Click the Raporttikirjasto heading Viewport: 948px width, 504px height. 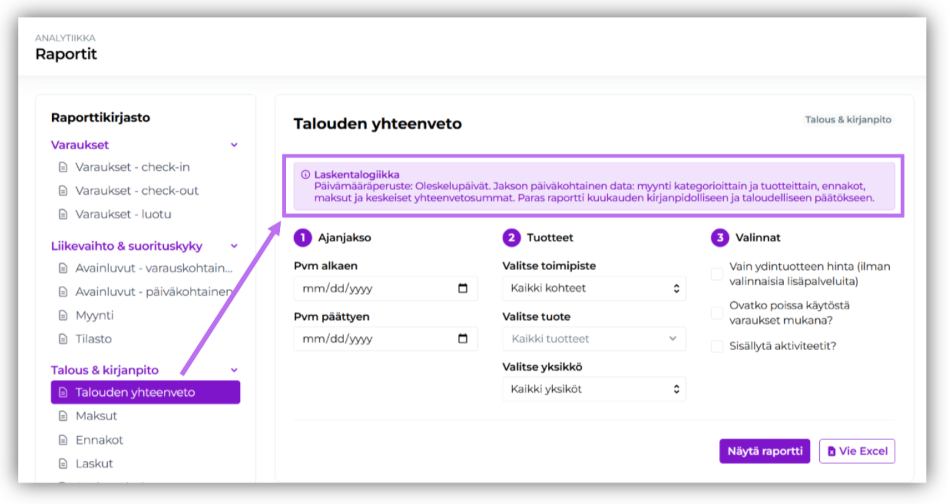tap(100, 117)
